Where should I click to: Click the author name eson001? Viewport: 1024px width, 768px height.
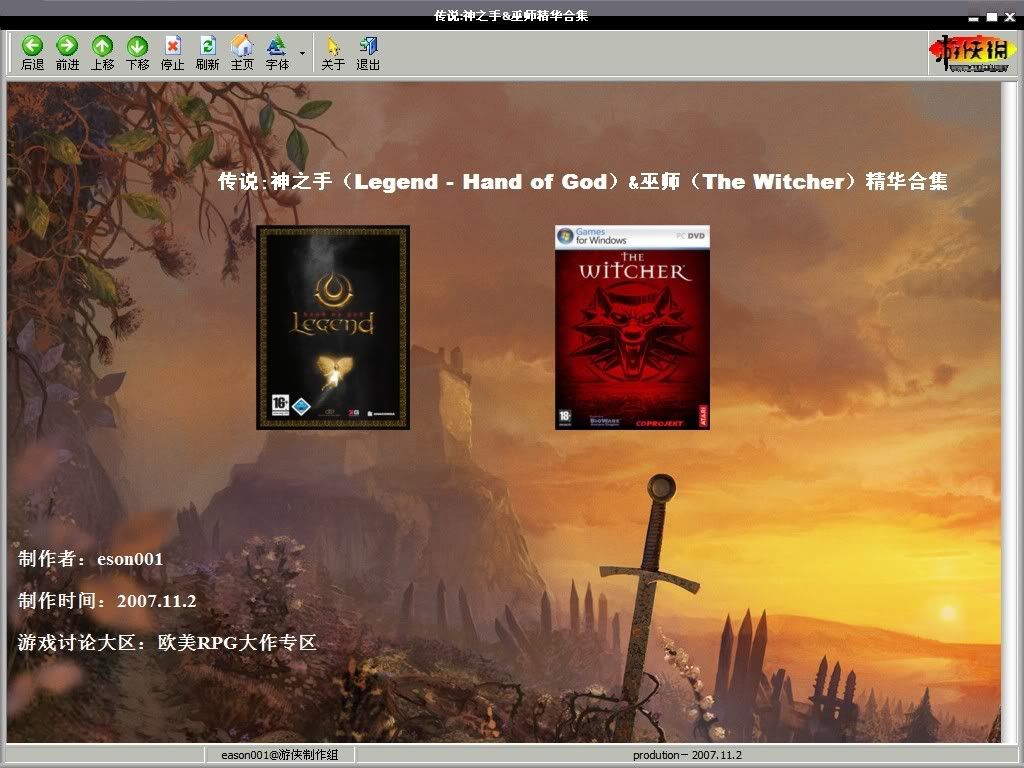(x=130, y=559)
